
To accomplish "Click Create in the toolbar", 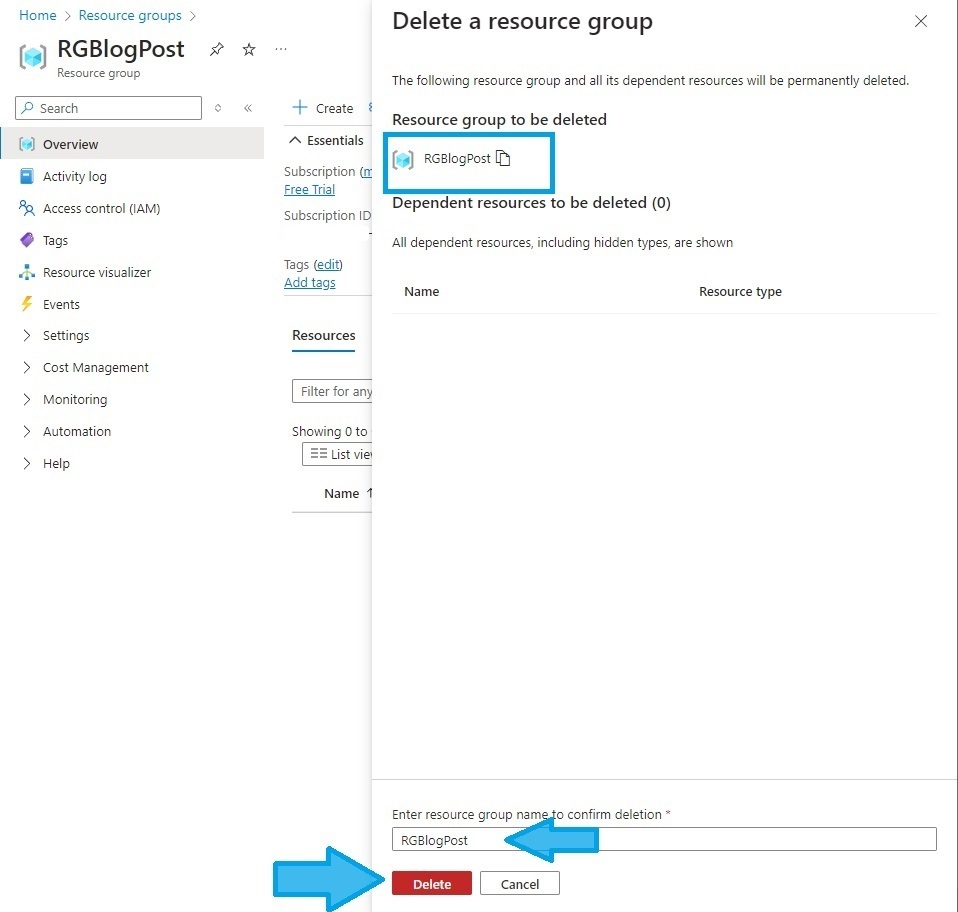I will point(323,108).
